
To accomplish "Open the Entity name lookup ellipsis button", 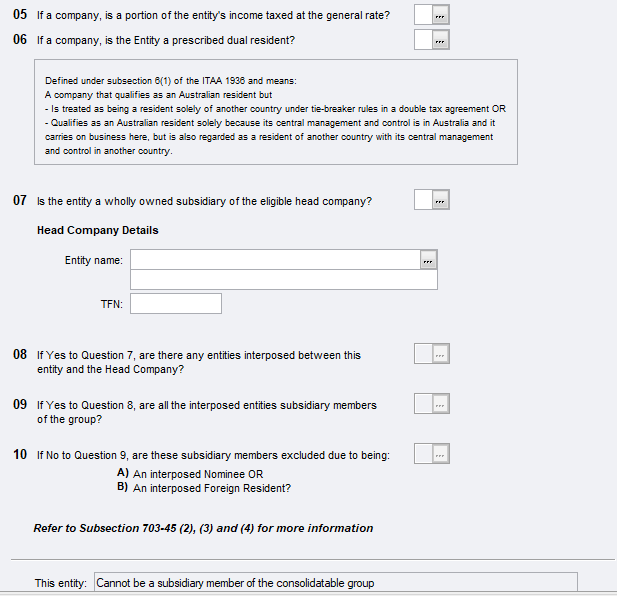I will 429,260.
